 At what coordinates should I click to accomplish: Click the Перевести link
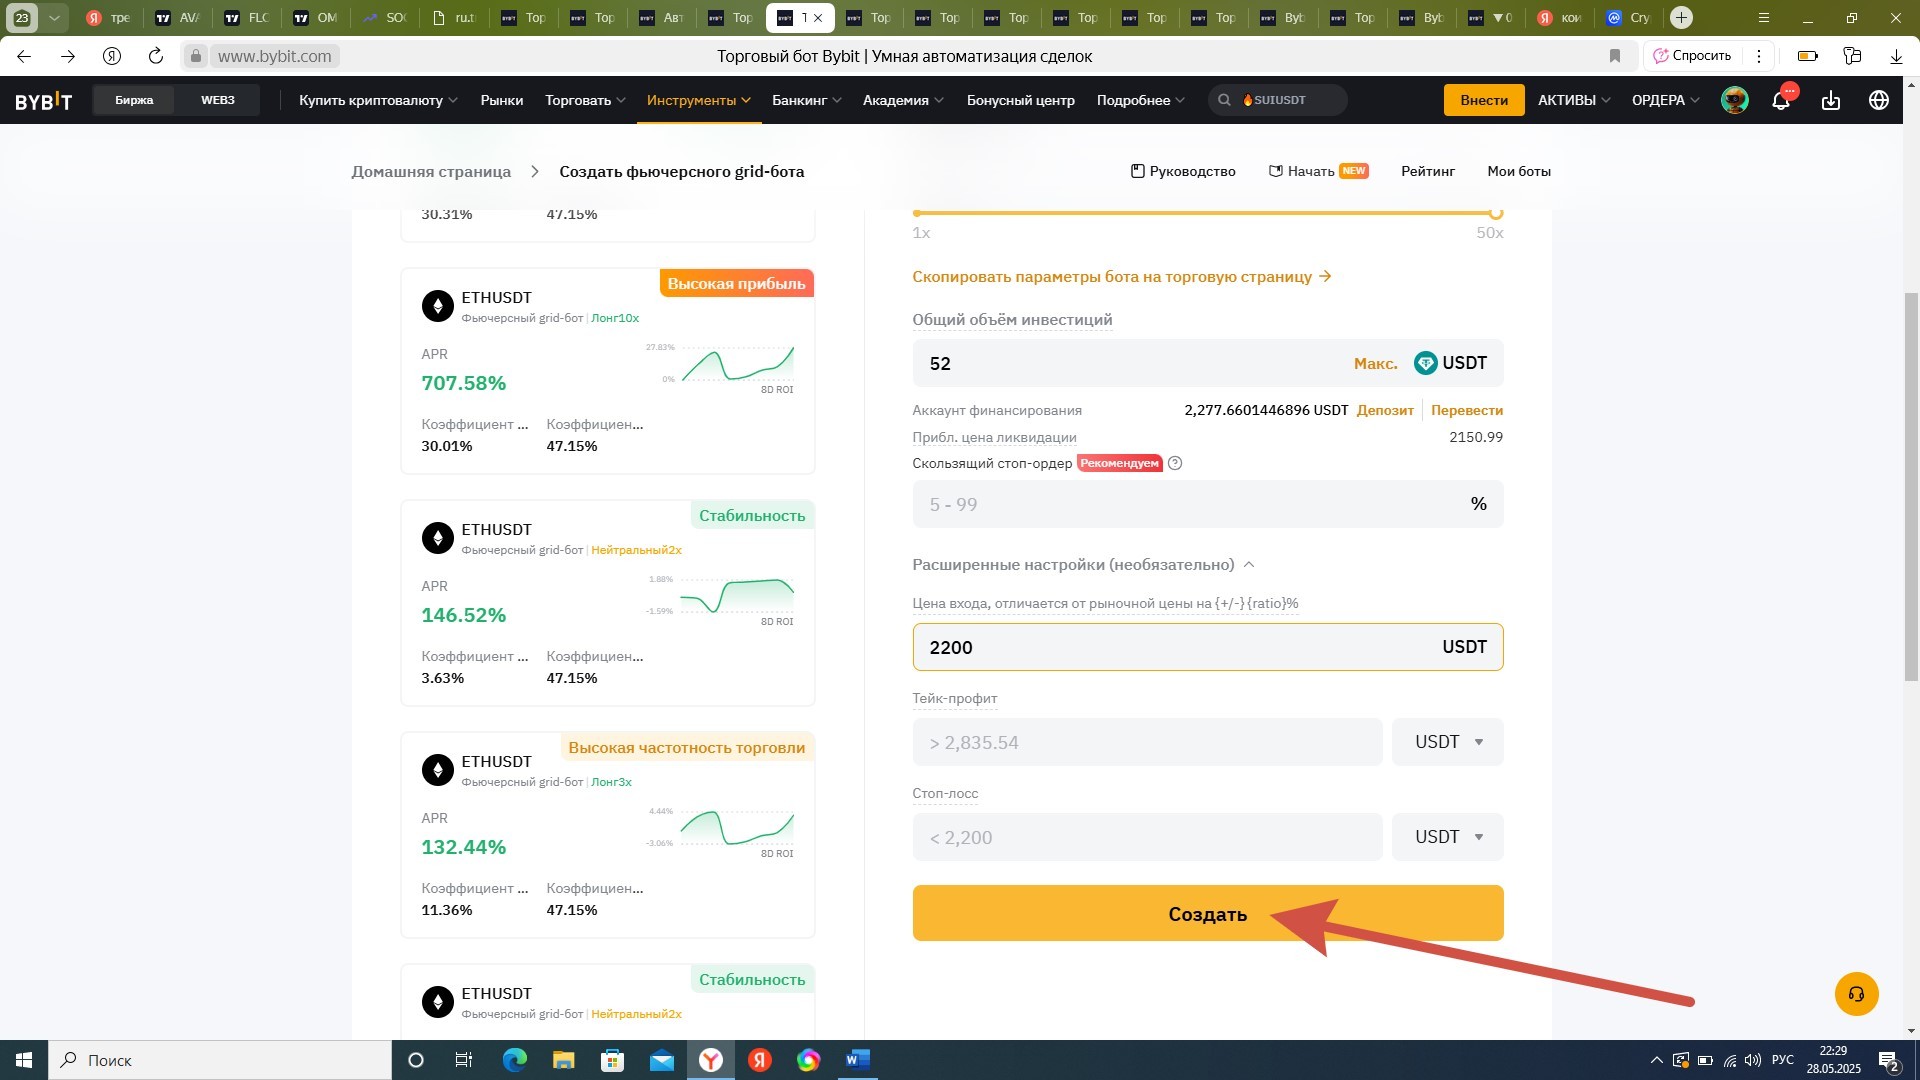(x=1467, y=410)
